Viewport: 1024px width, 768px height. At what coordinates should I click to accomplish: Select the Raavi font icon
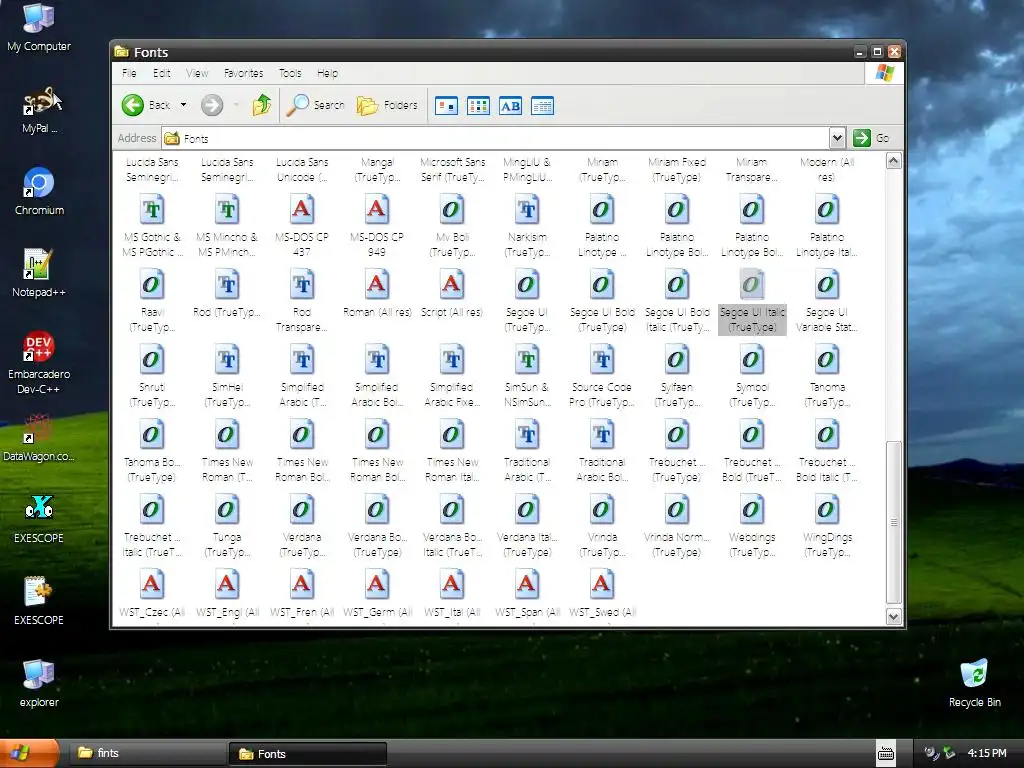pyautogui.click(x=152, y=285)
